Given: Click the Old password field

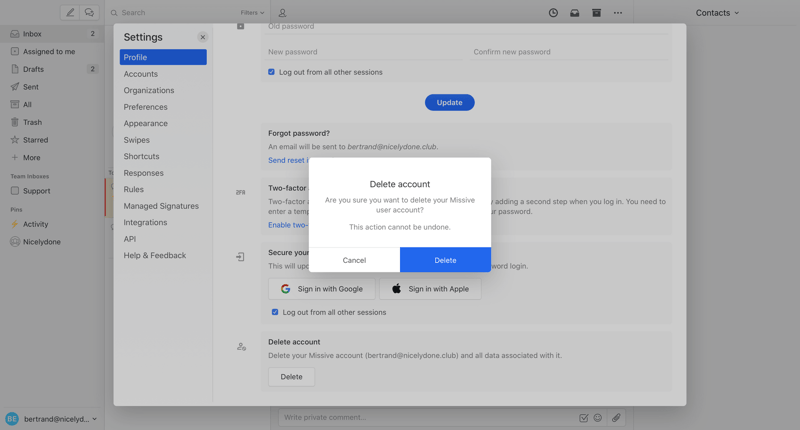Looking at the screenshot, I should 467,28.
